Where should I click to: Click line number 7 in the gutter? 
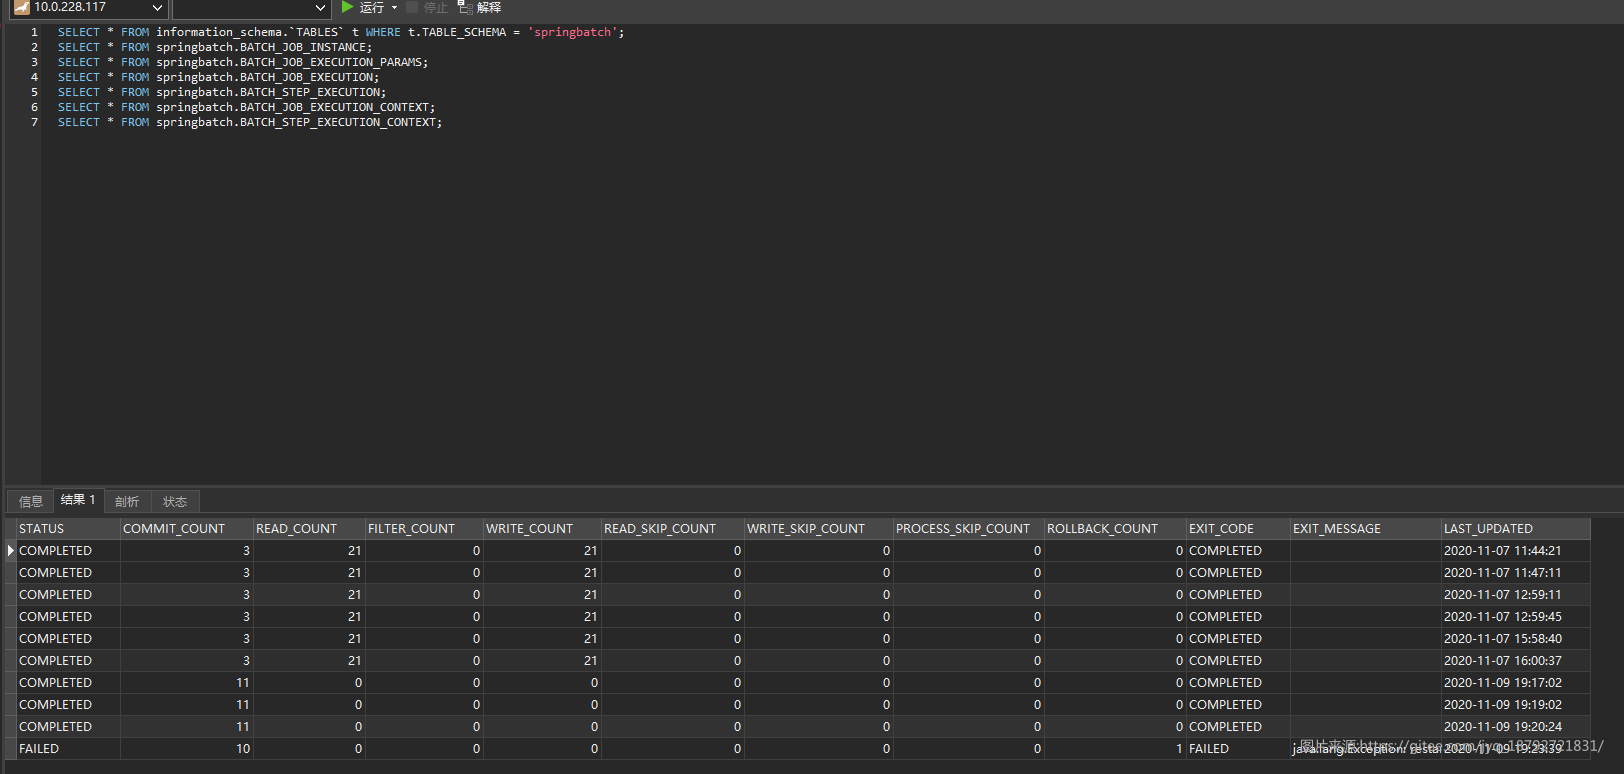[34, 122]
